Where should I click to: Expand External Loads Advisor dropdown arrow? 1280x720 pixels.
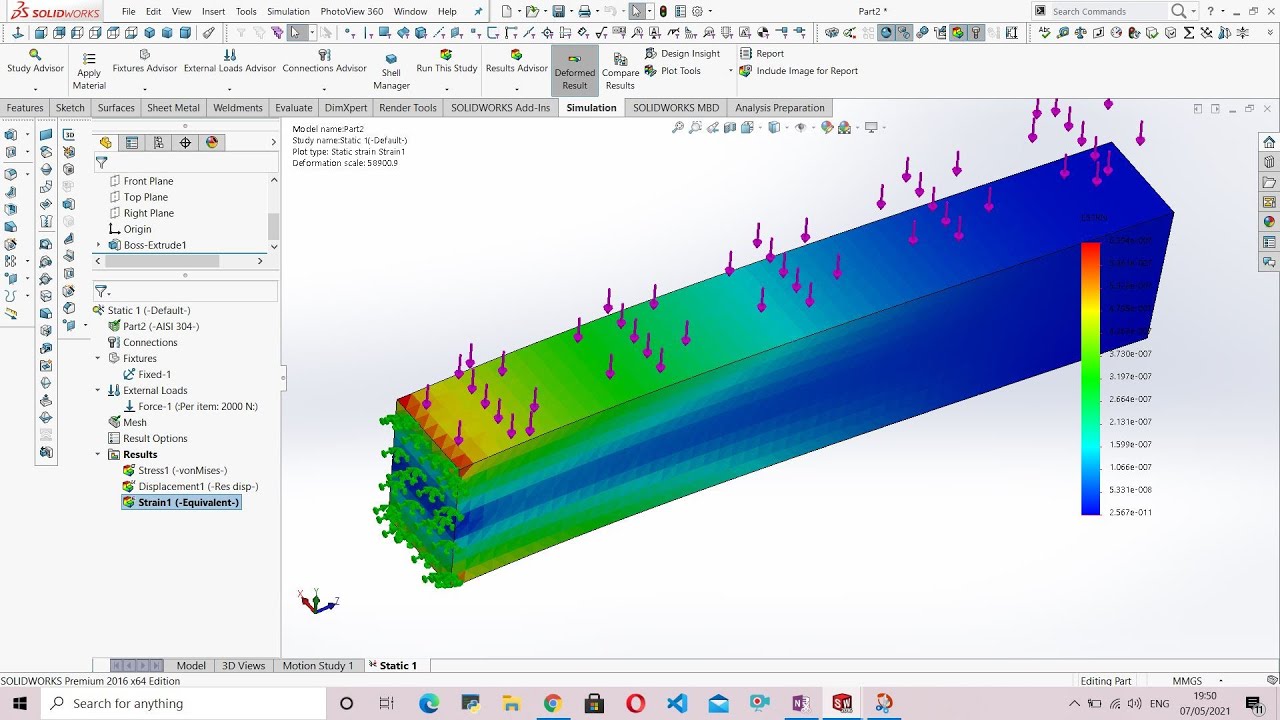click(x=230, y=88)
